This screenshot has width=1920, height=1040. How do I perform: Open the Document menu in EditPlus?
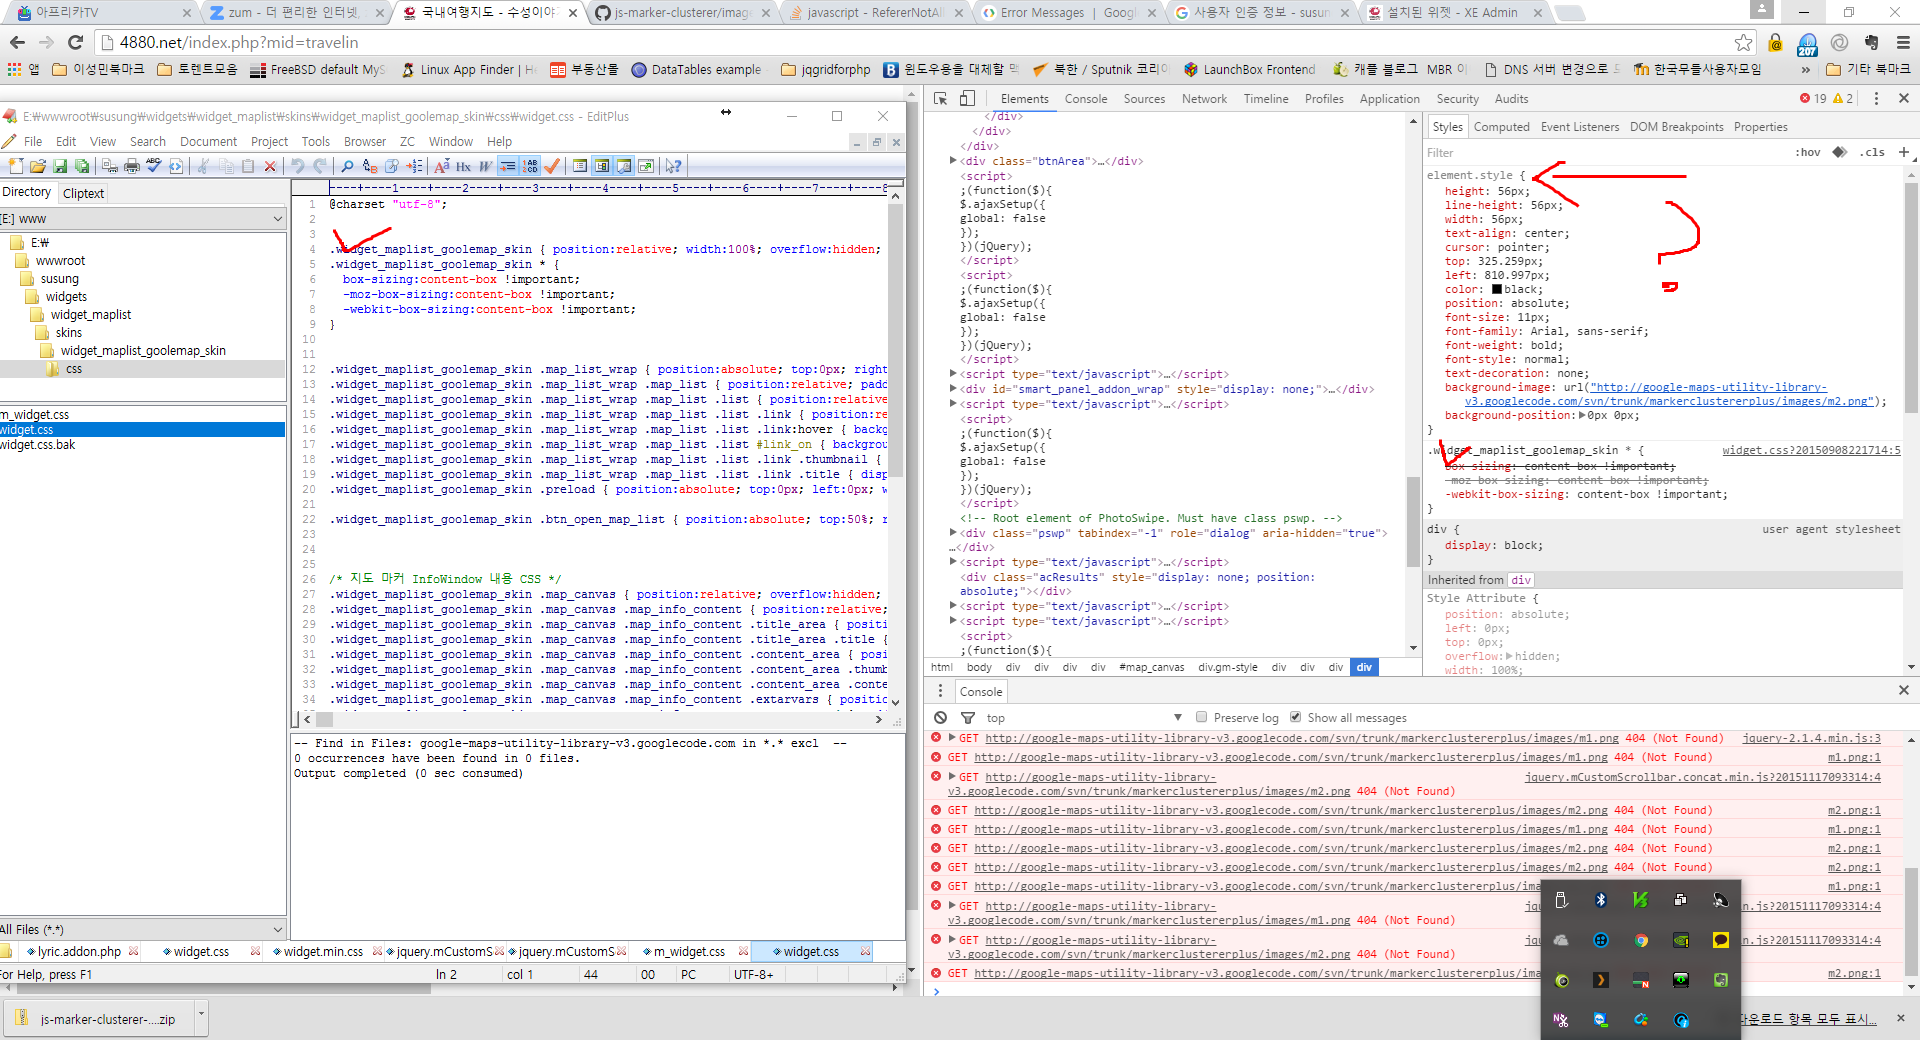coord(208,142)
